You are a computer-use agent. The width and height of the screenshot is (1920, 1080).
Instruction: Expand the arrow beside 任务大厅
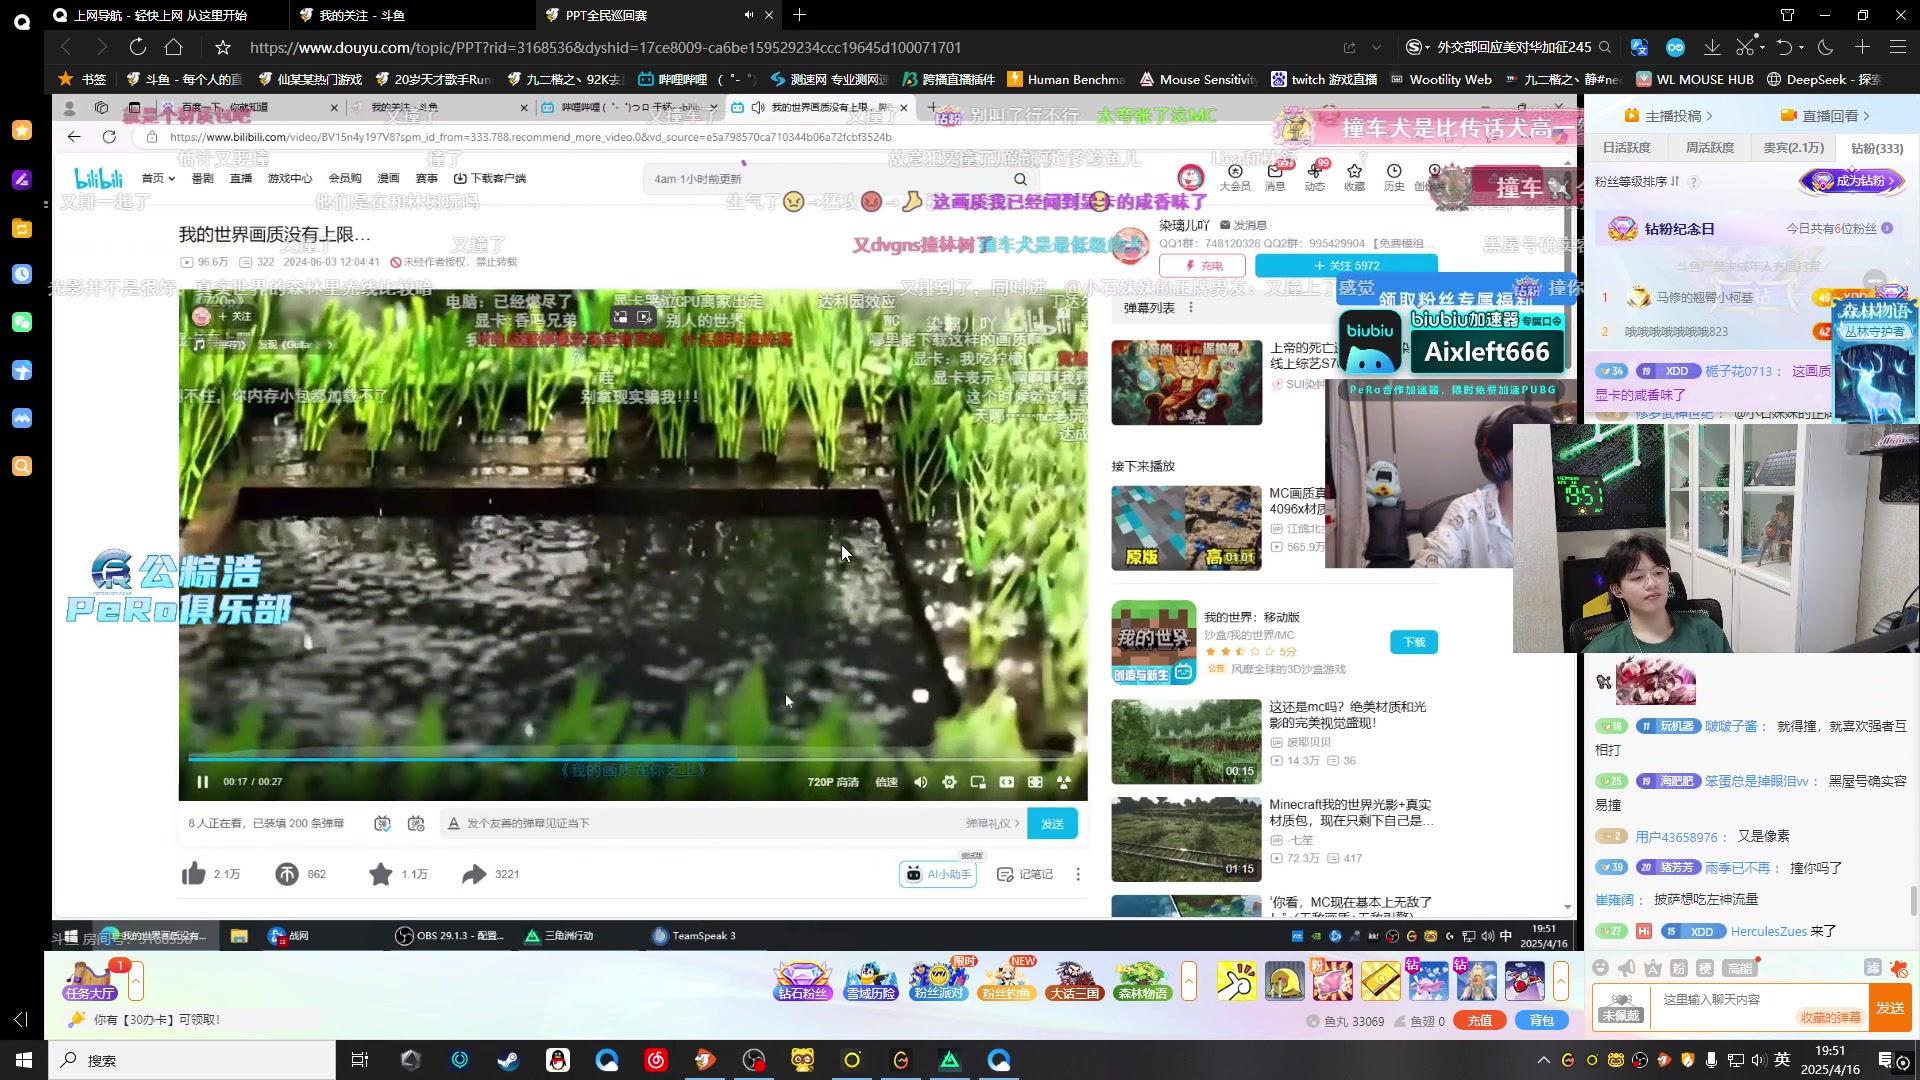[x=136, y=981]
